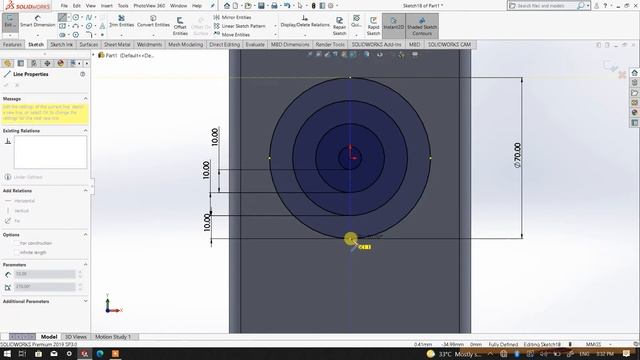Select the Corner Rectangle tool

62,26
